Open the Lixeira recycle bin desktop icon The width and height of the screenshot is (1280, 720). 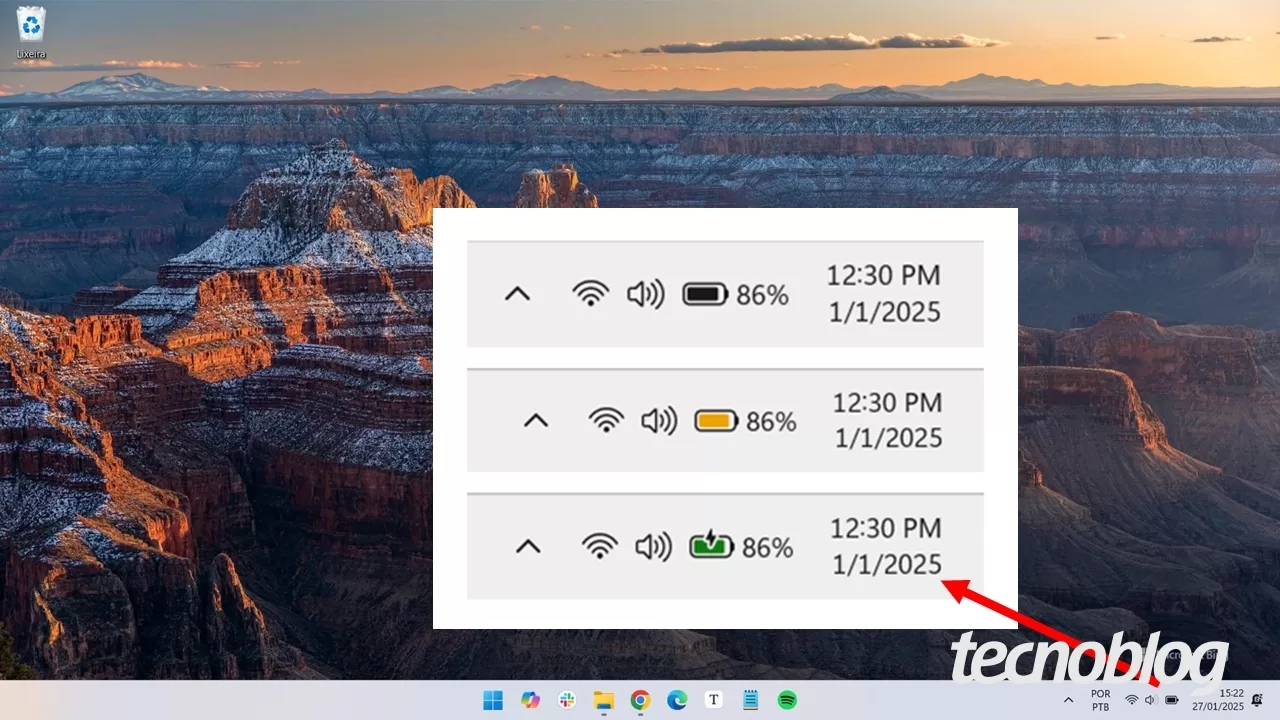[x=31, y=32]
